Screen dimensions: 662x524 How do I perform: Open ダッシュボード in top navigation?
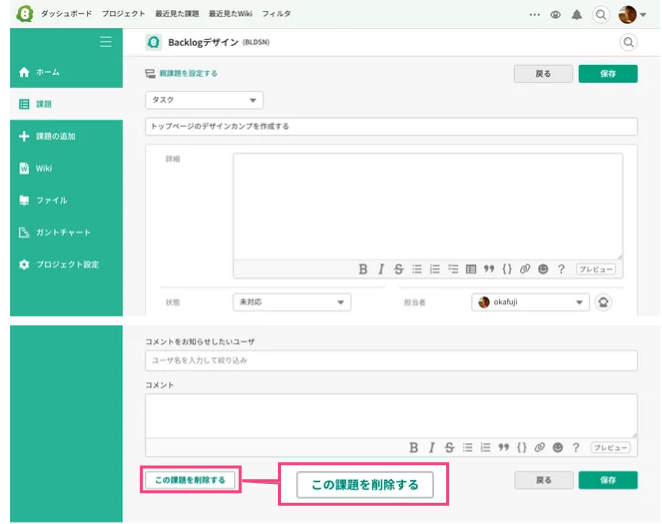66,14
